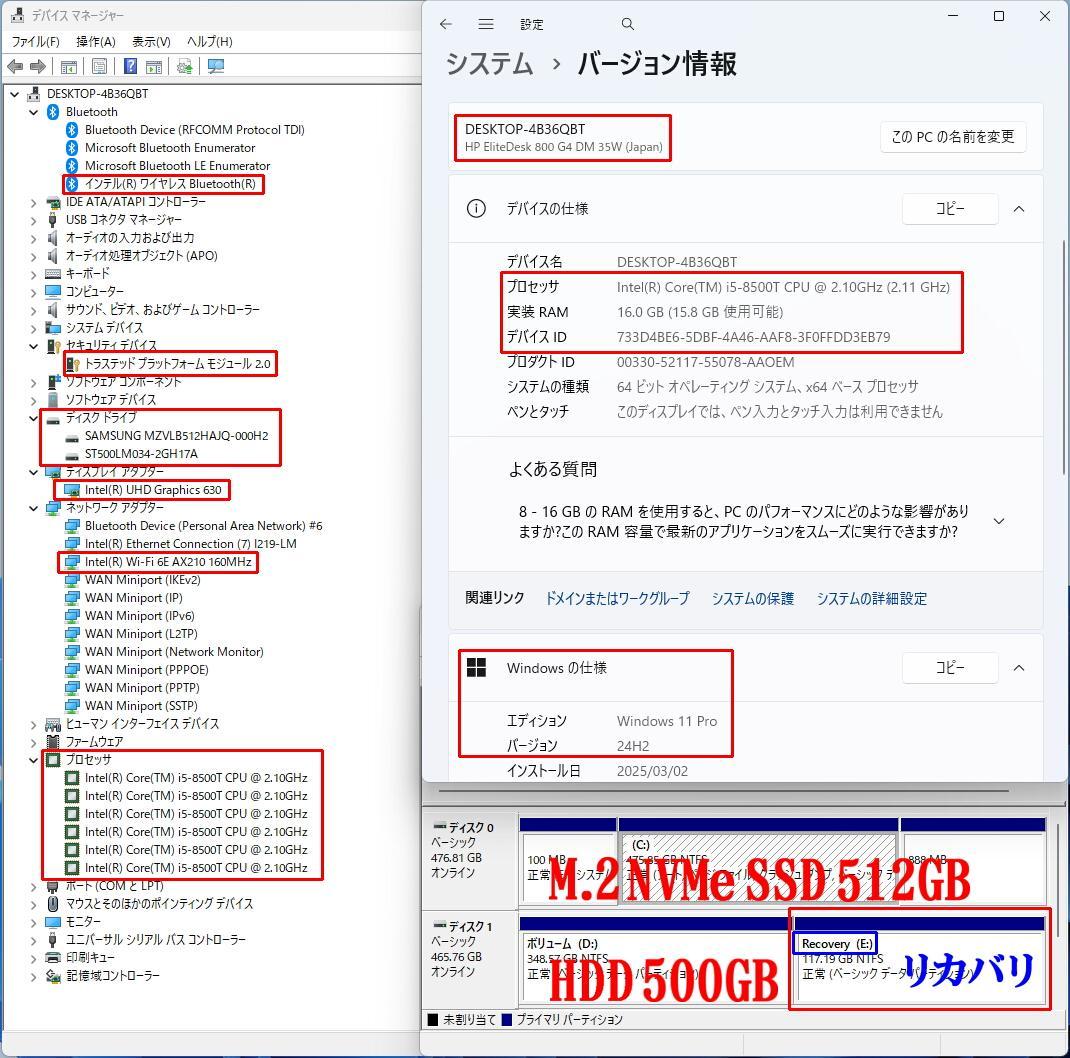This screenshot has height=1058, width=1070.
Task: Click the Forward arrow in Device Manager toolbar
Action: click(x=37, y=66)
